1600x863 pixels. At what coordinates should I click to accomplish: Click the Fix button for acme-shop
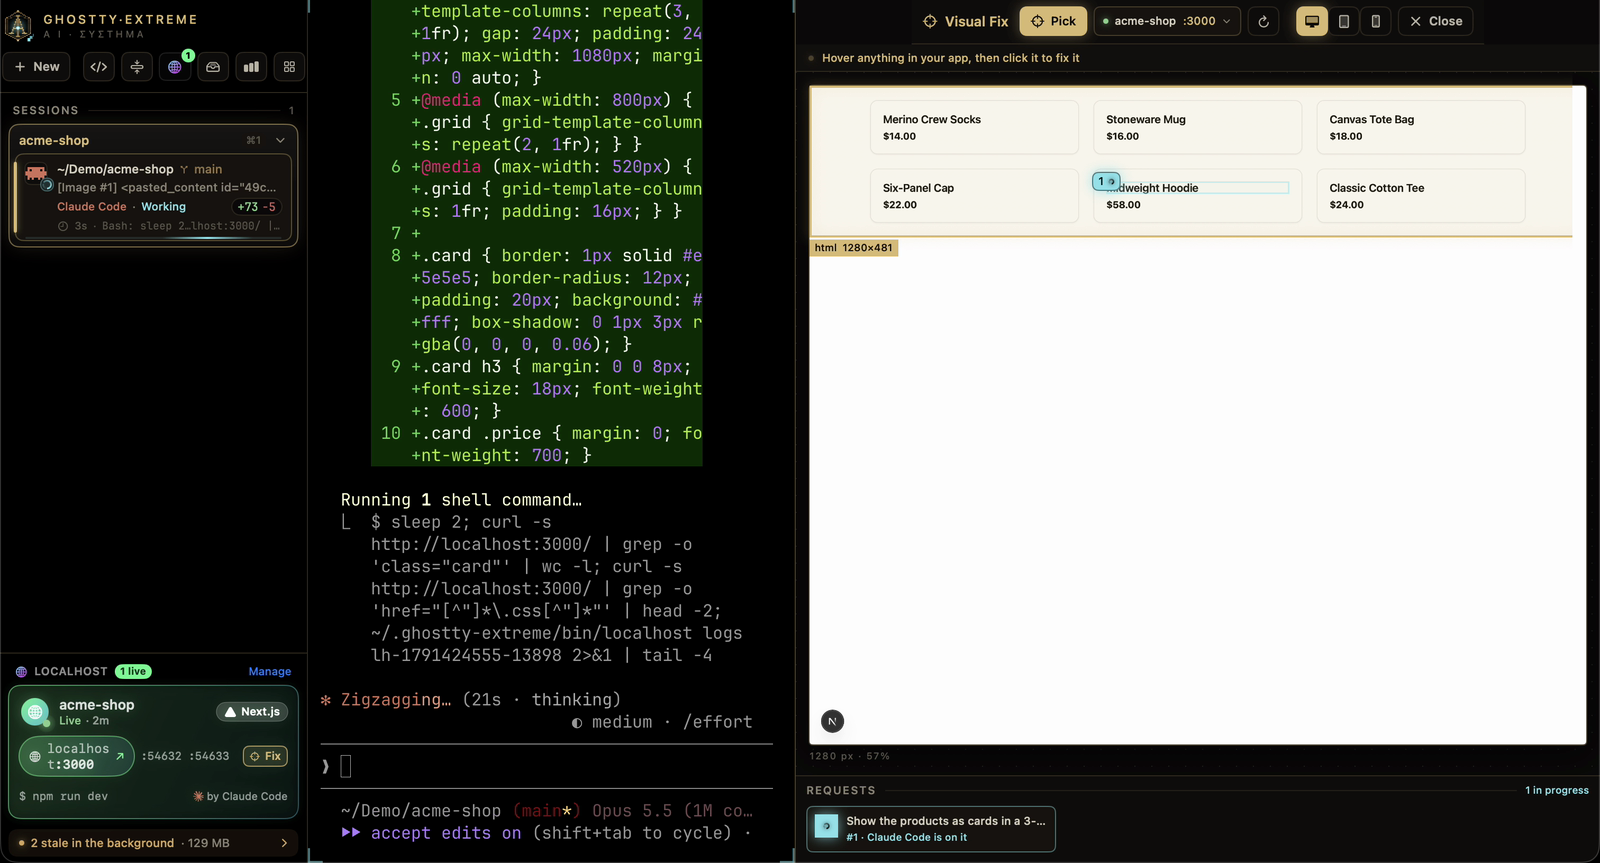coord(265,756)
